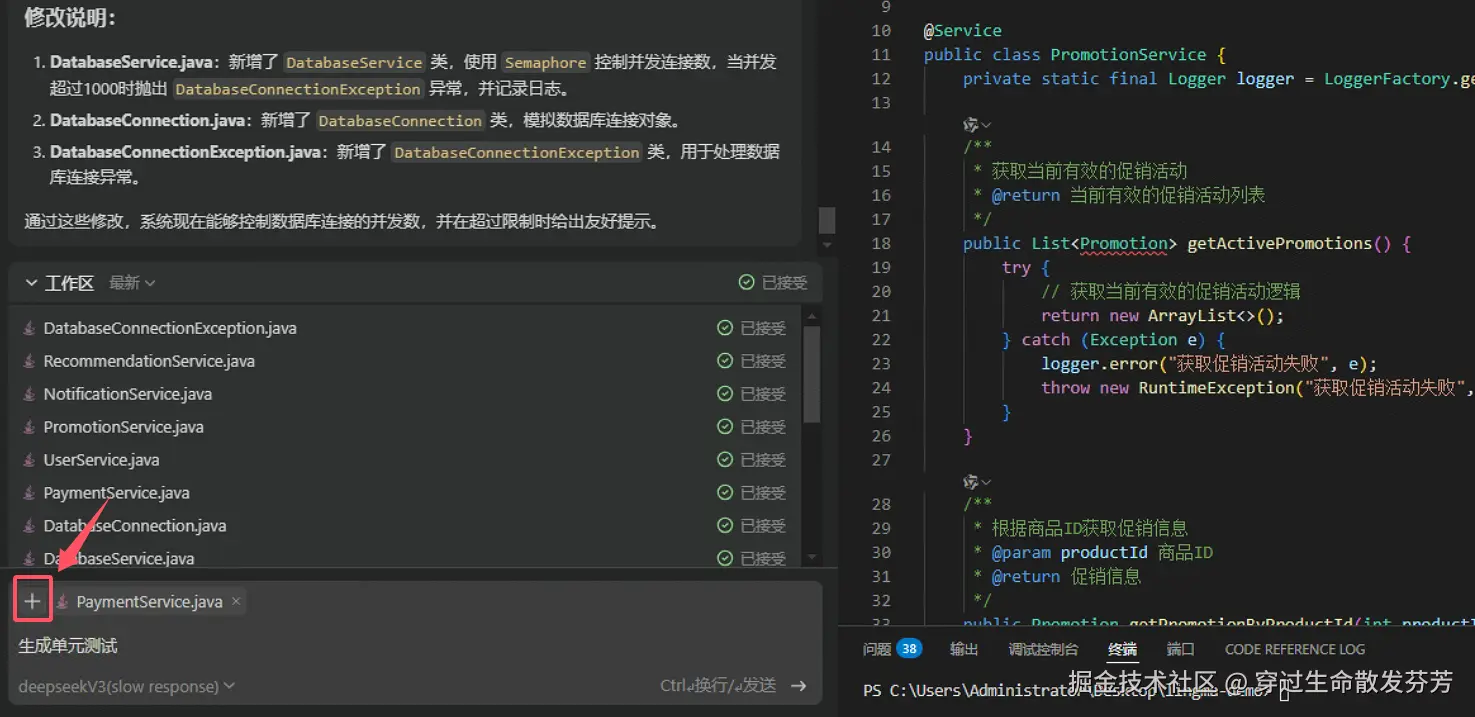Open PaymentService.java in workspace list
Screen dimensions: 1475x717
click(116, 493)
